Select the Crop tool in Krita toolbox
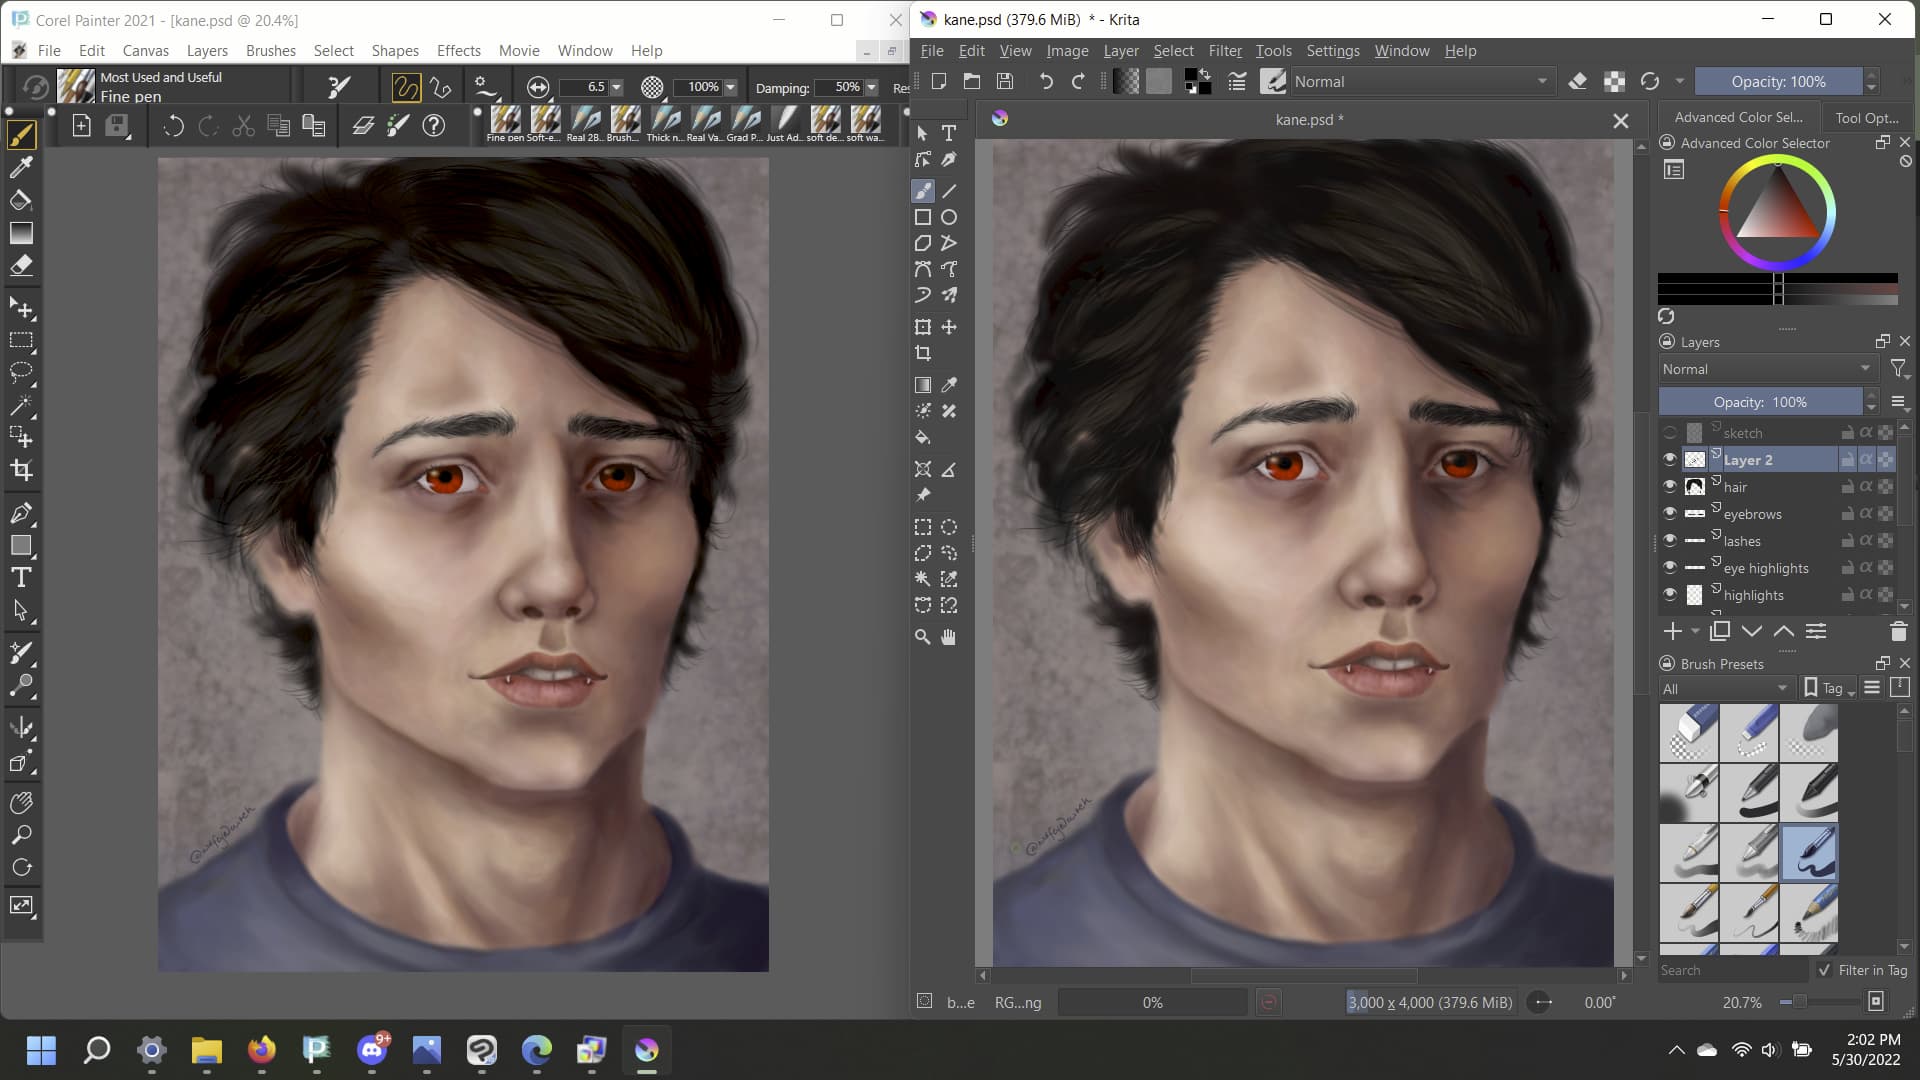 click(x=922, y=354)
